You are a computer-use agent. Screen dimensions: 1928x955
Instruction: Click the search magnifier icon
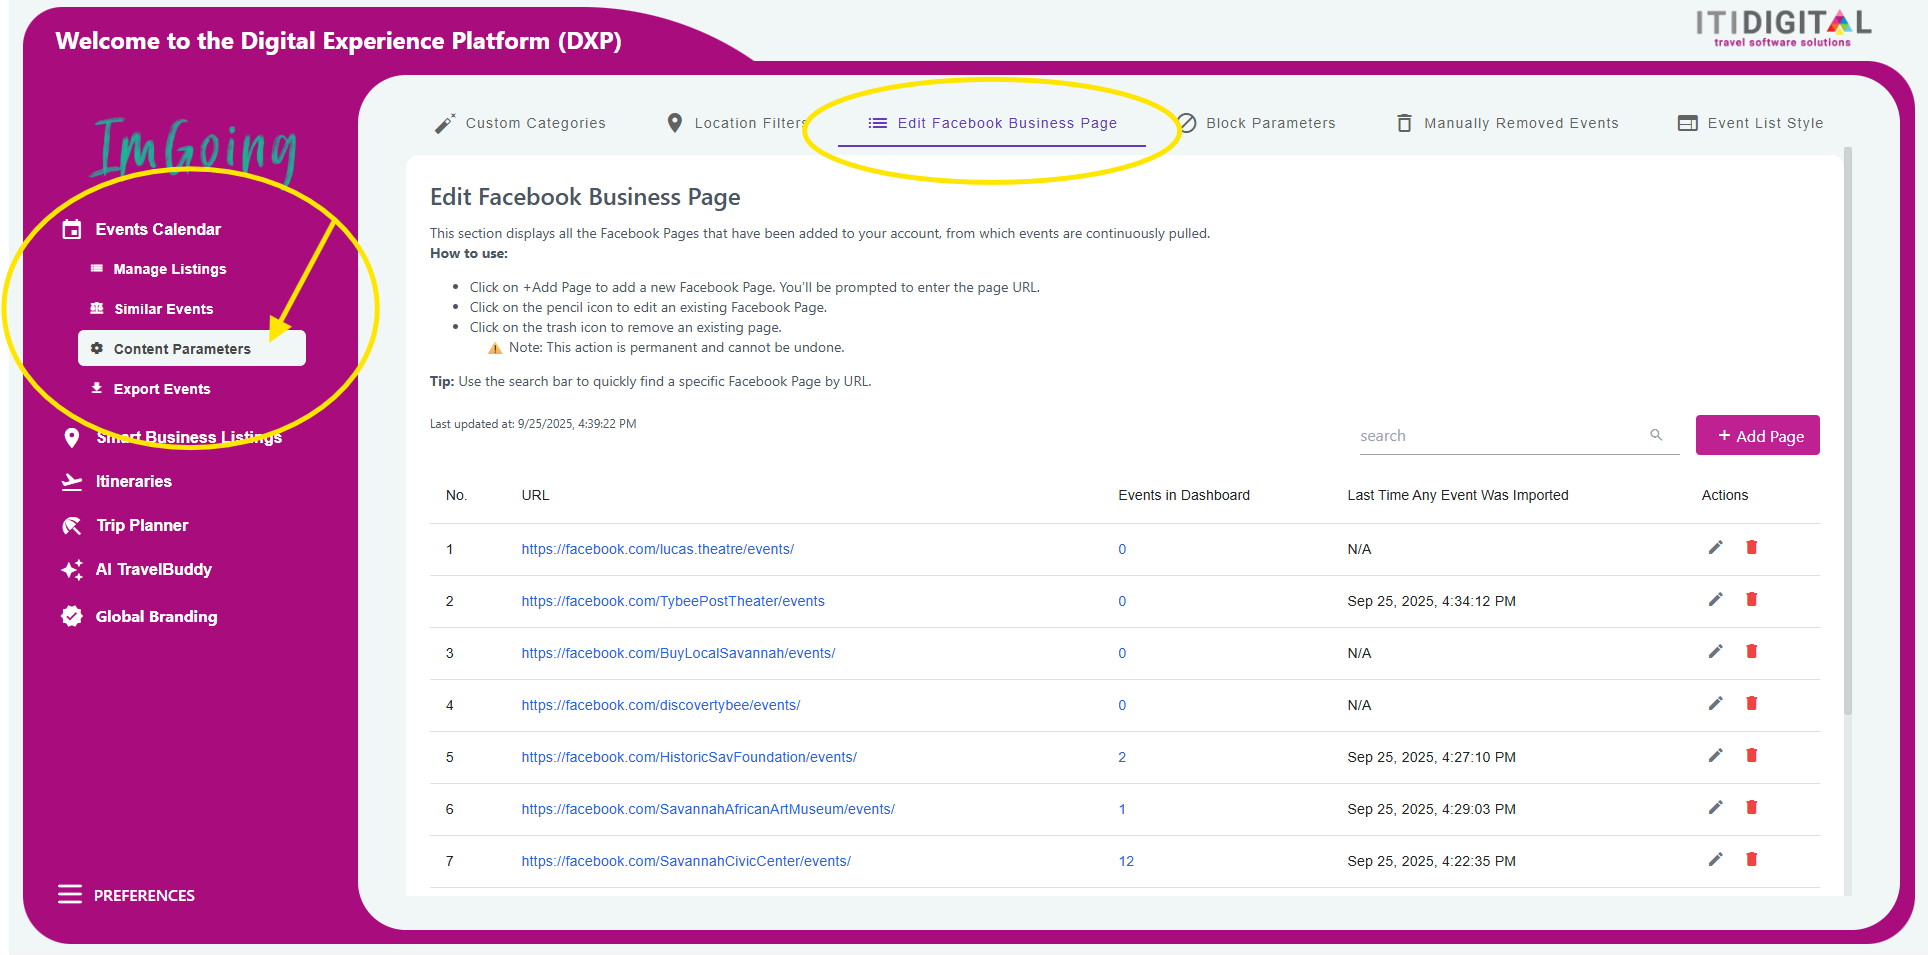tap(1656, 435)
